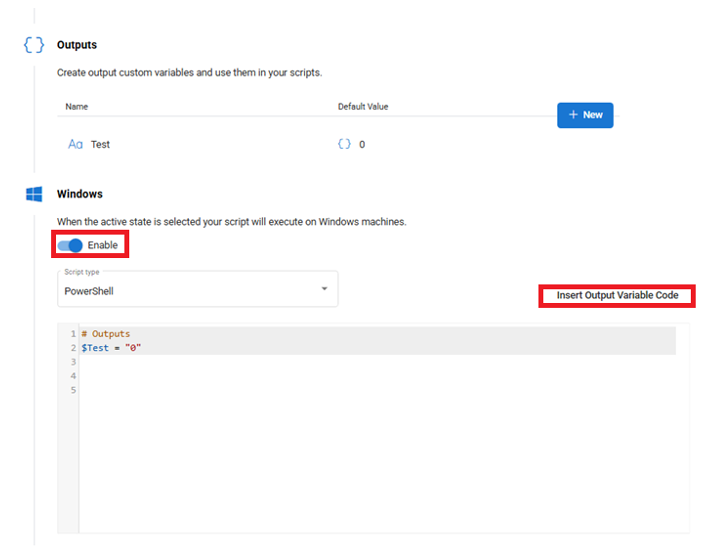Click the Windows section heading

tap(80, 194)
